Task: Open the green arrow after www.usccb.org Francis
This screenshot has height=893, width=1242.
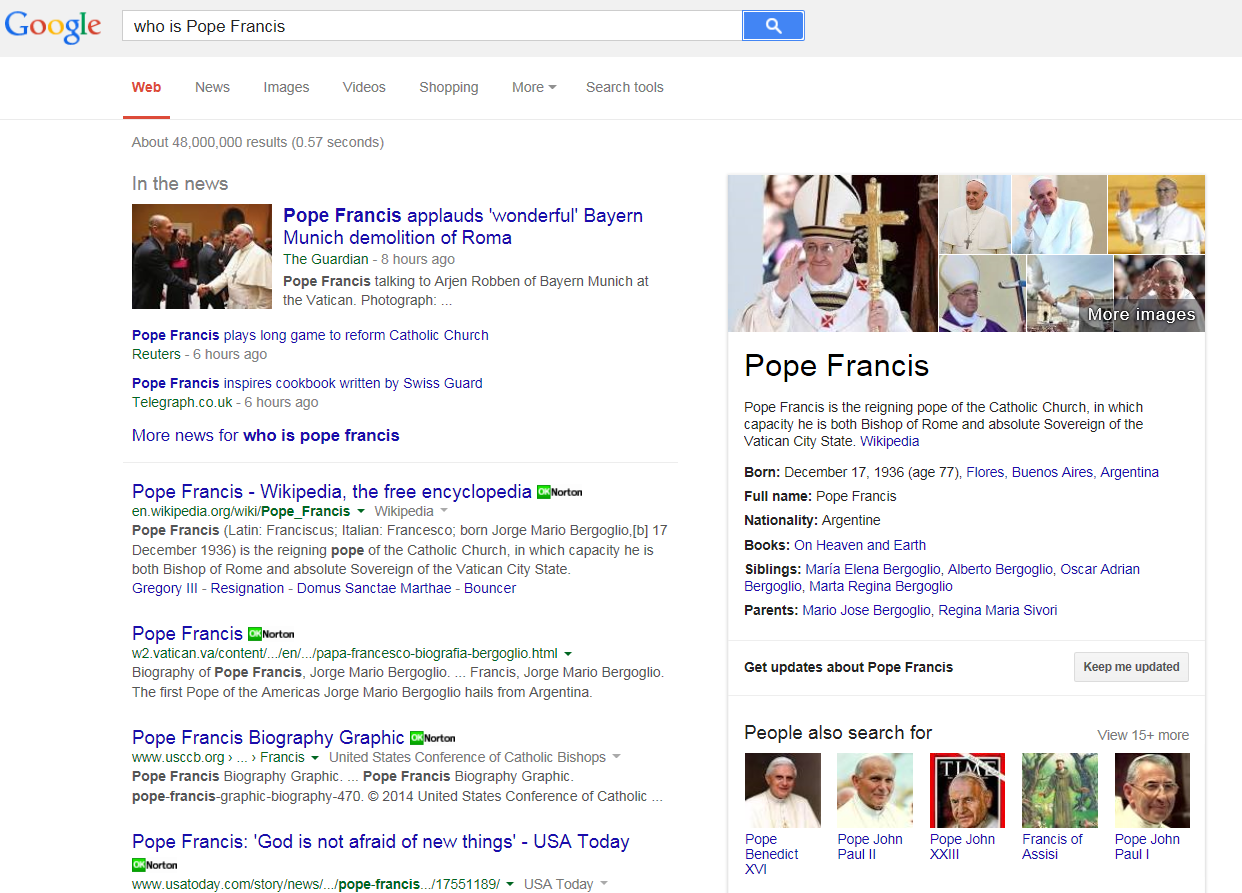Action: click(314, 757)
